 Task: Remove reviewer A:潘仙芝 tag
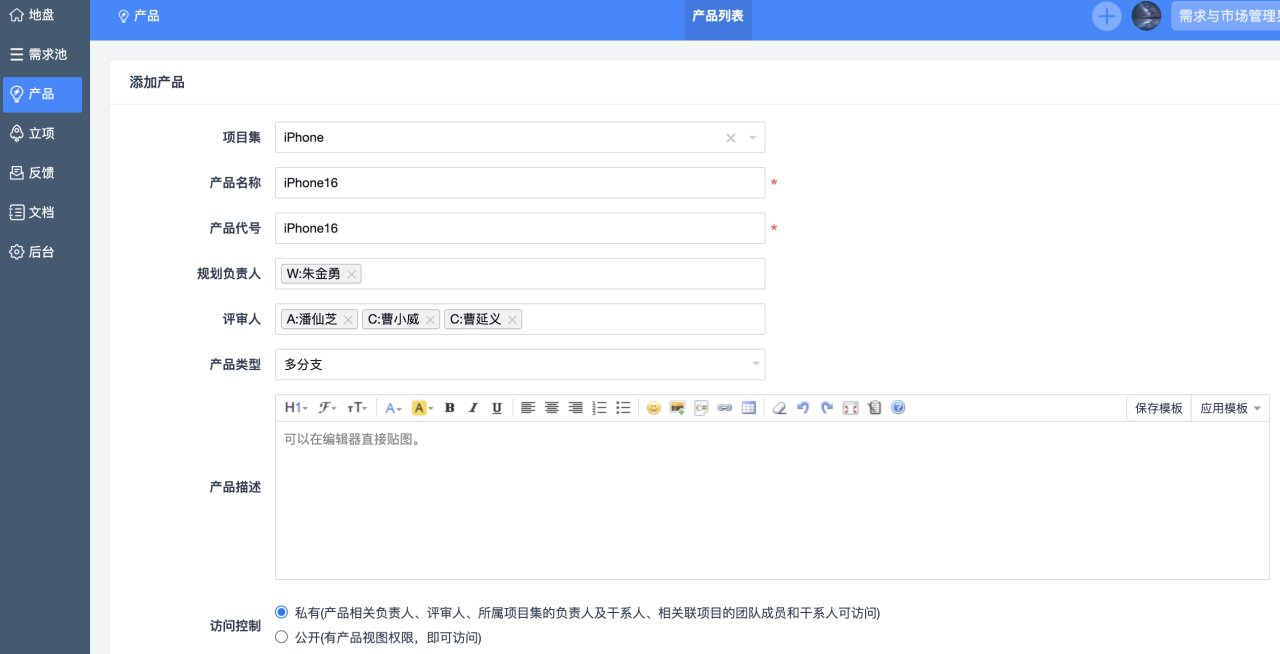[348, 320]
